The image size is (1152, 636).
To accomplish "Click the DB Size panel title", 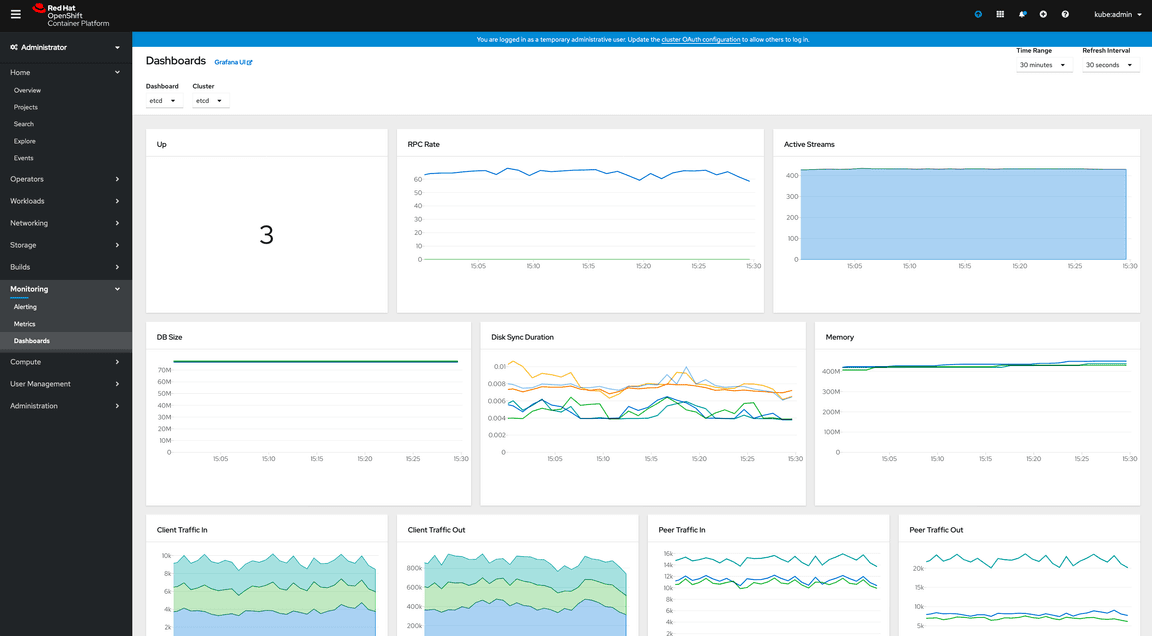I will [169, 337].
